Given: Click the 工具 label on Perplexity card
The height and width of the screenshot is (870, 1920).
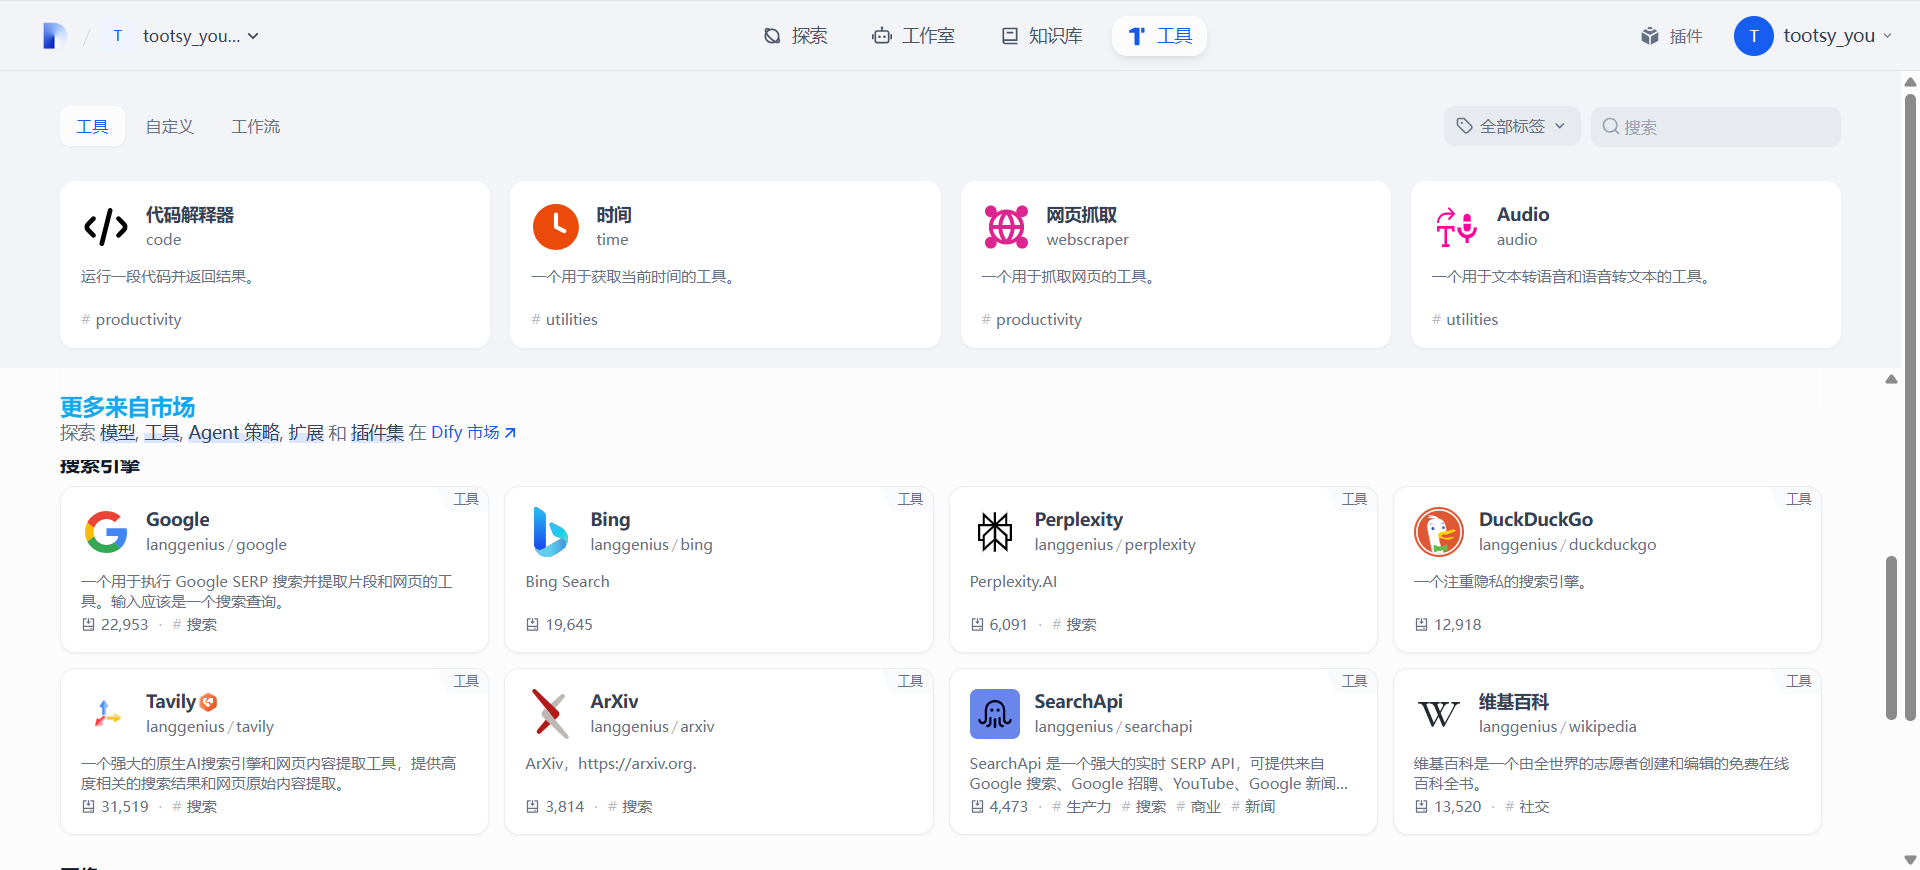Looking at the screenshot, I should point(1354,498).
